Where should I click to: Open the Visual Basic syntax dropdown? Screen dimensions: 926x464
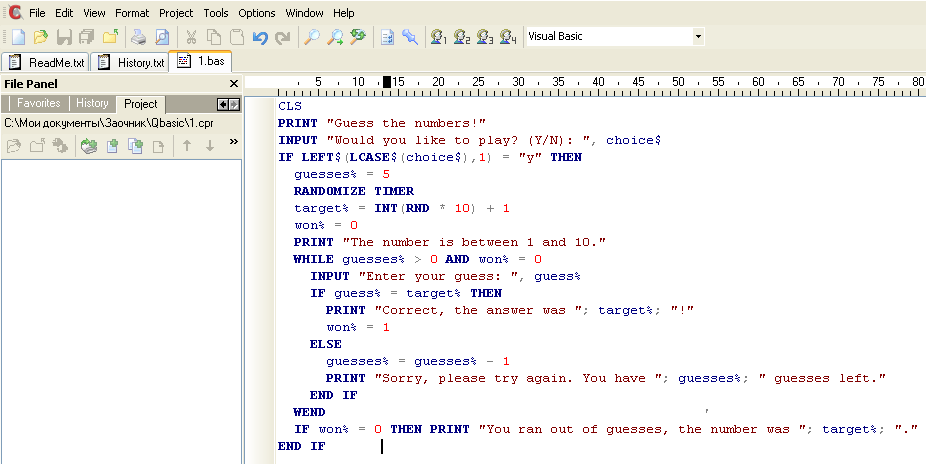(699, 37)
